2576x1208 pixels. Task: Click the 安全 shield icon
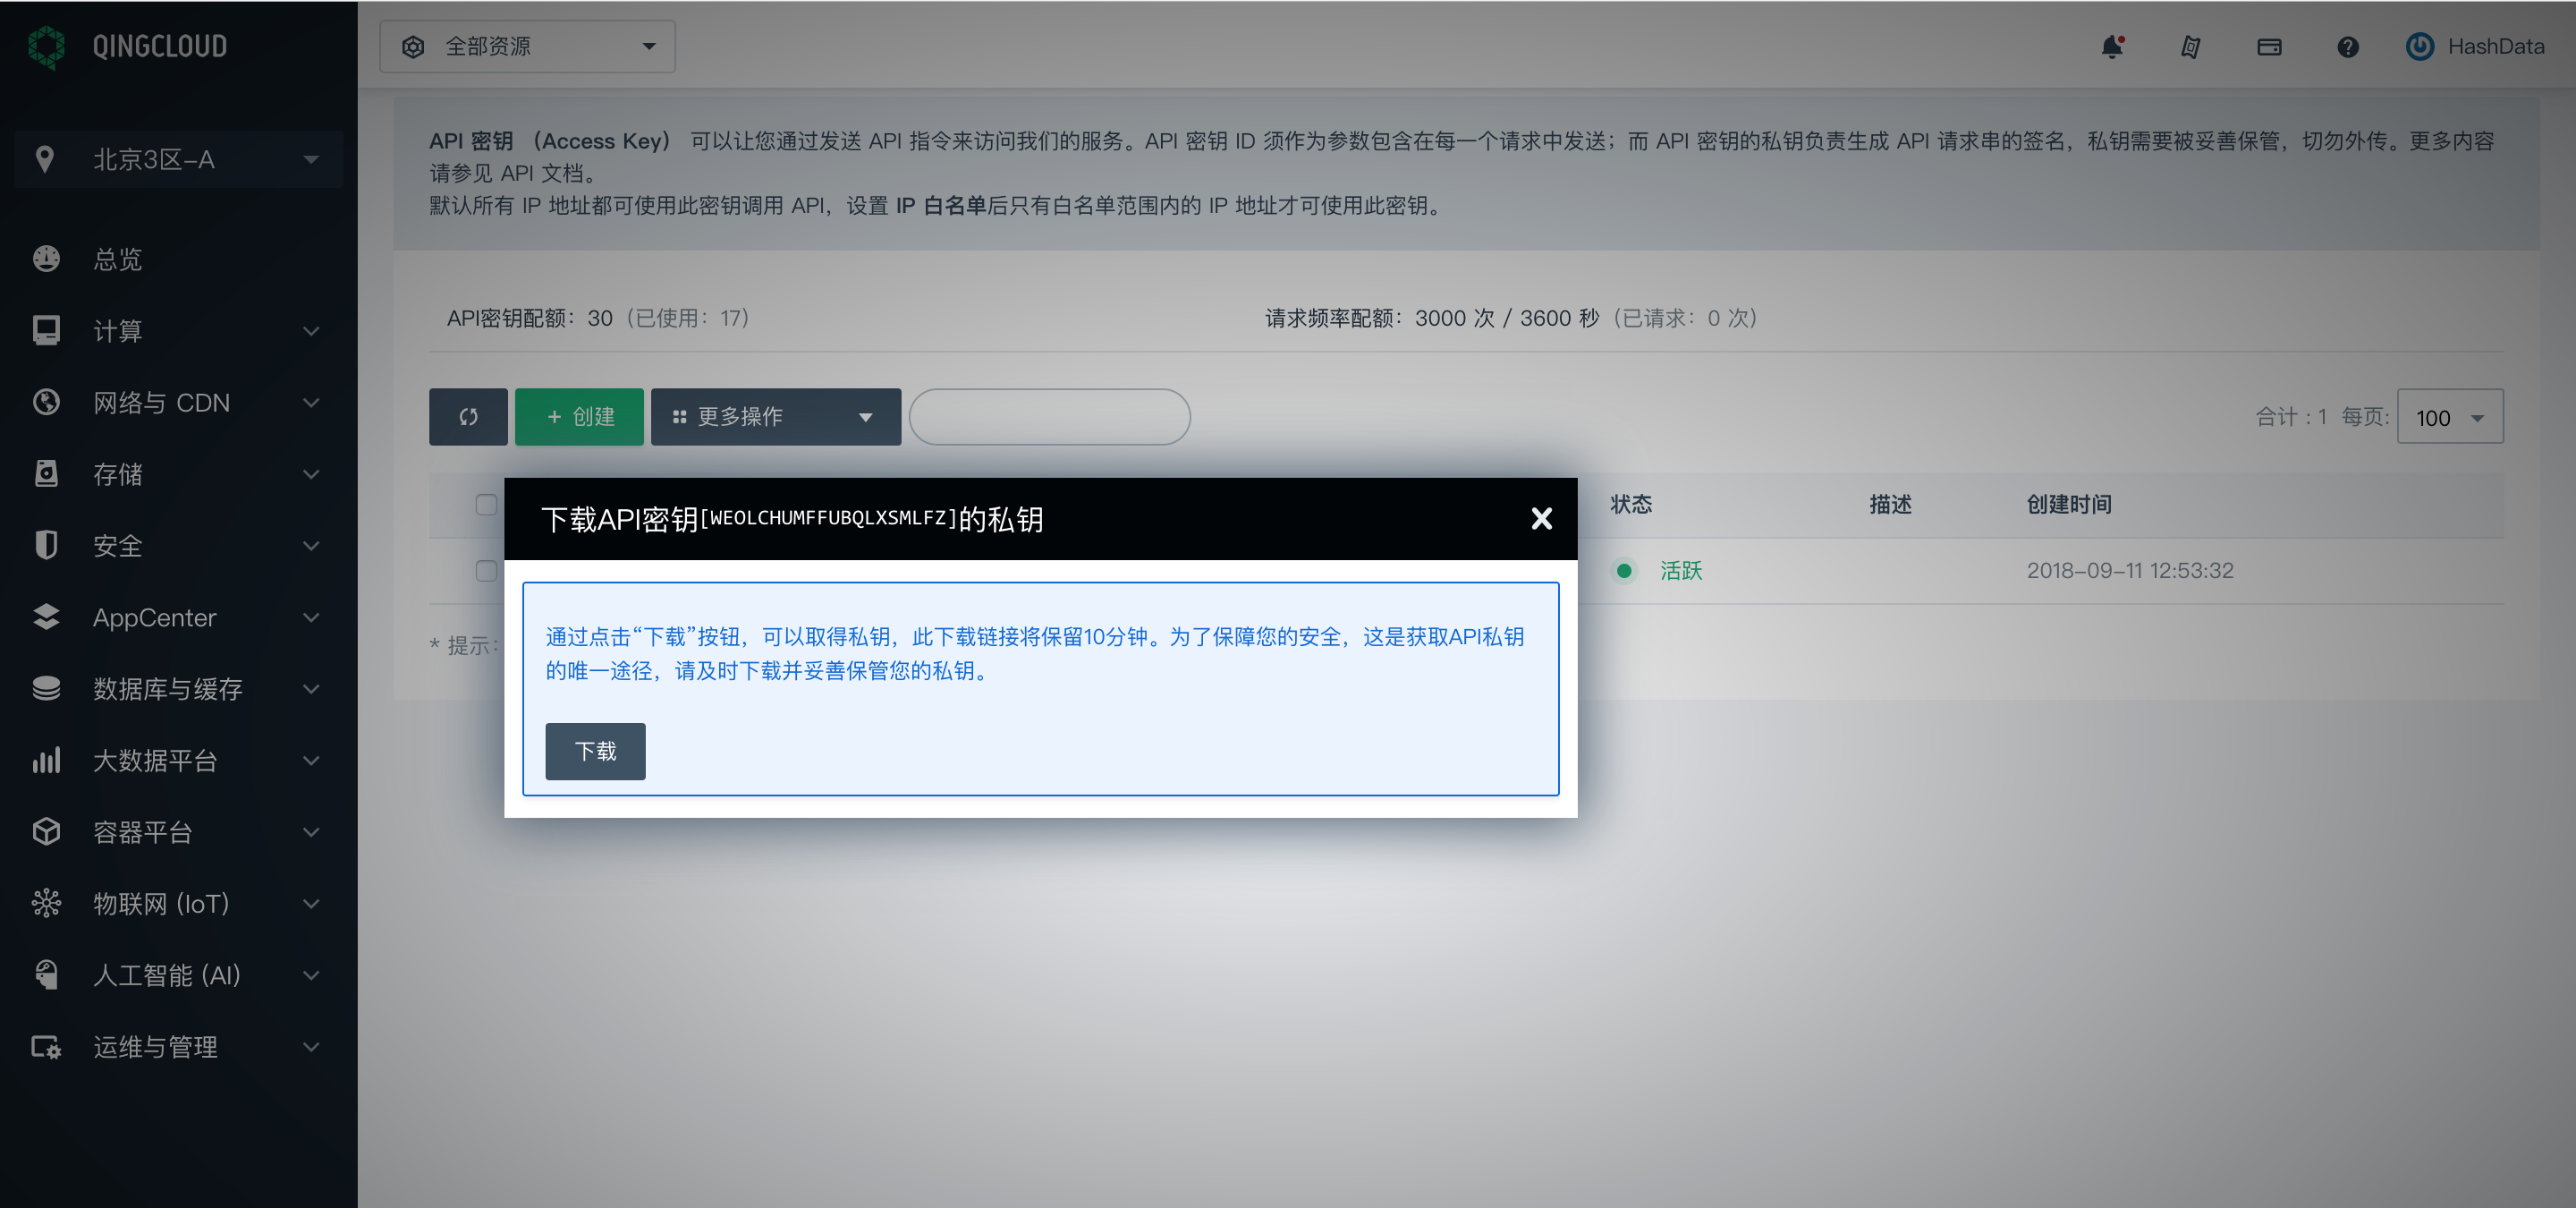(x=46, y=545)
